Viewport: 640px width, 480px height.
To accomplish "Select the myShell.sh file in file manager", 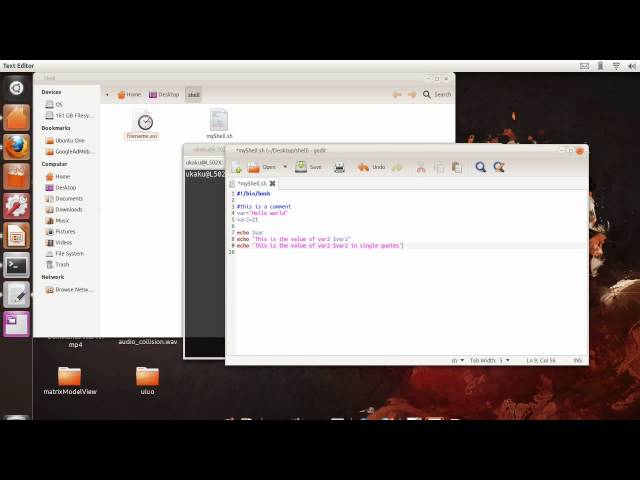I will pyautogui.click(x=219, y=123).
